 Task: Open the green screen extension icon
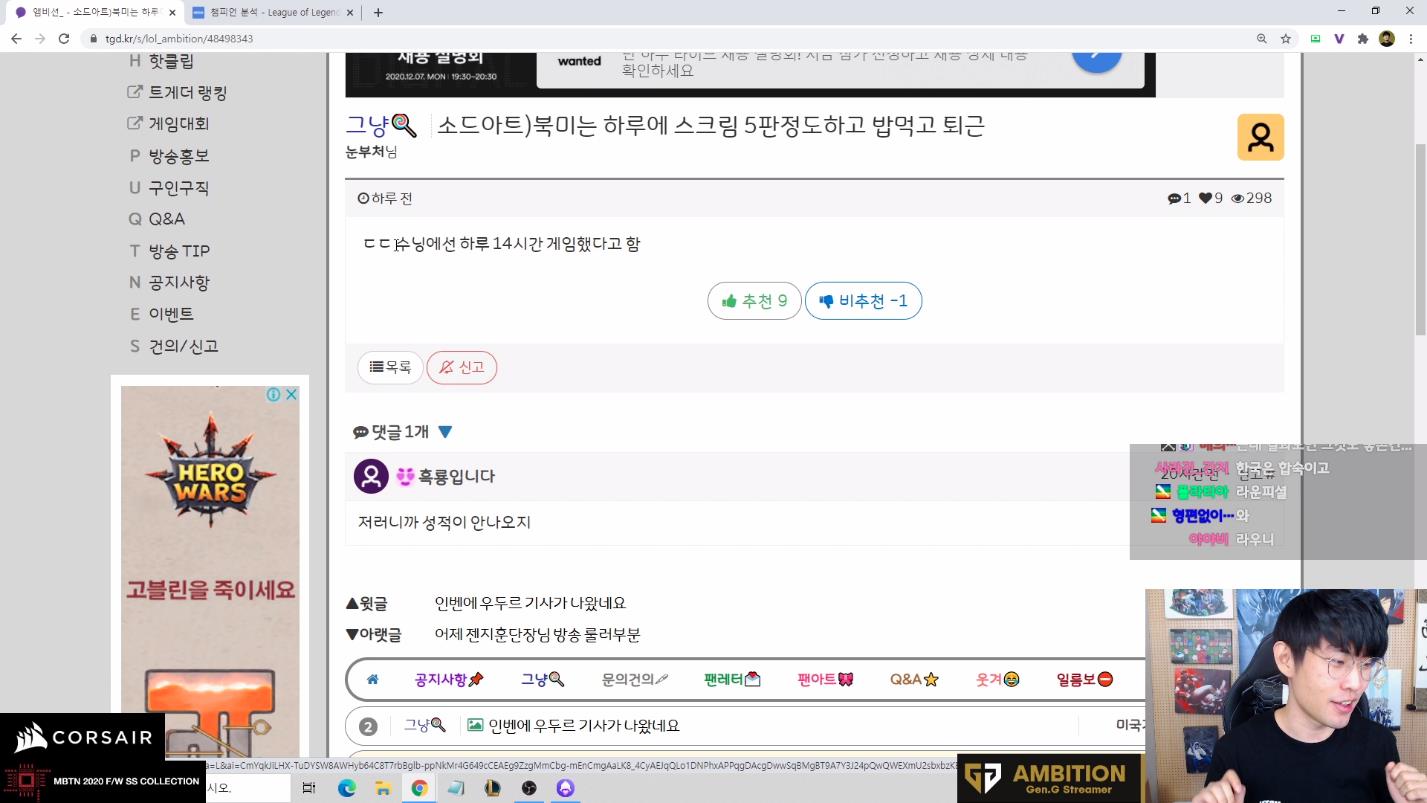(x=1315, y=38)
